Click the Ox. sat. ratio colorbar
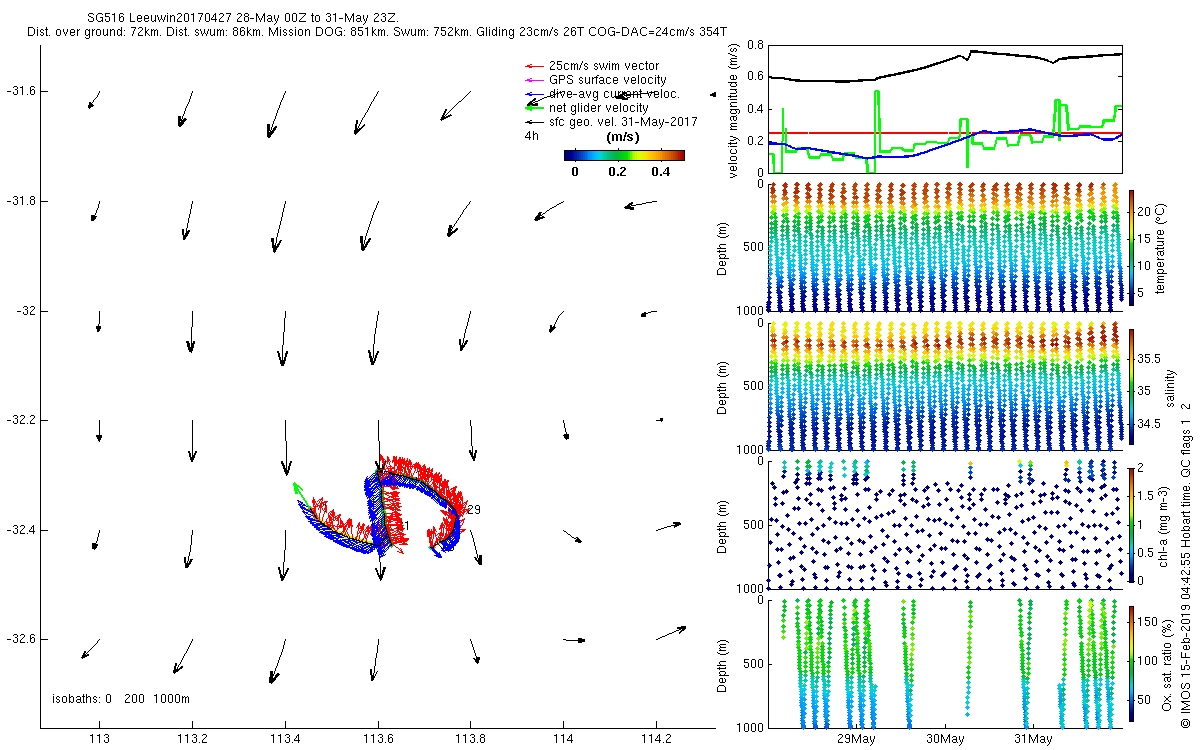Screen dimensions: 1200x750 (1131, 663)
